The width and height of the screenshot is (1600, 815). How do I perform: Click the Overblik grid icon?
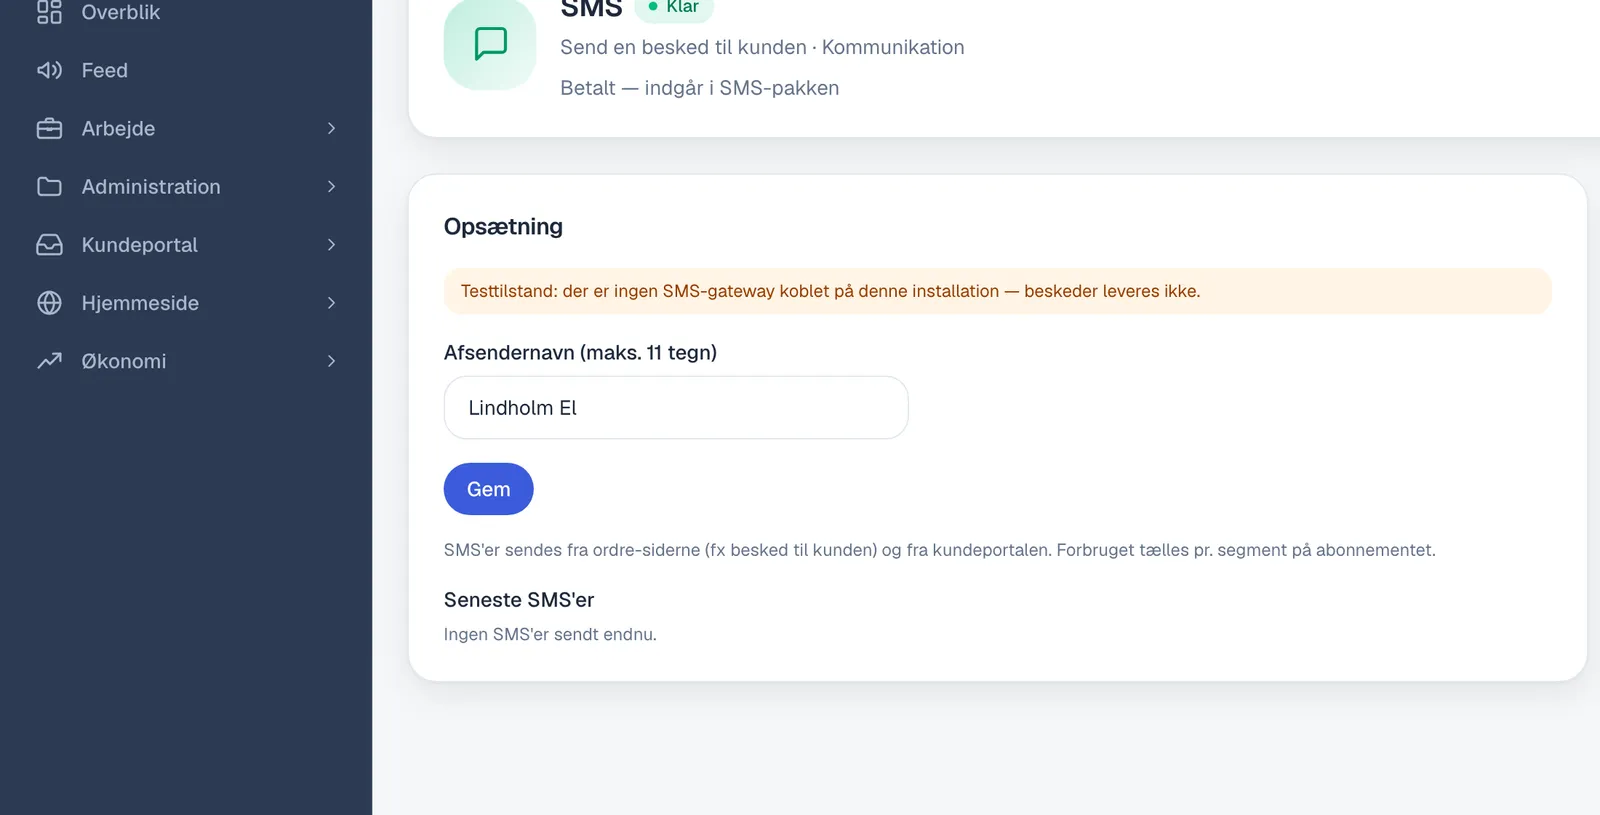(49, 12)
